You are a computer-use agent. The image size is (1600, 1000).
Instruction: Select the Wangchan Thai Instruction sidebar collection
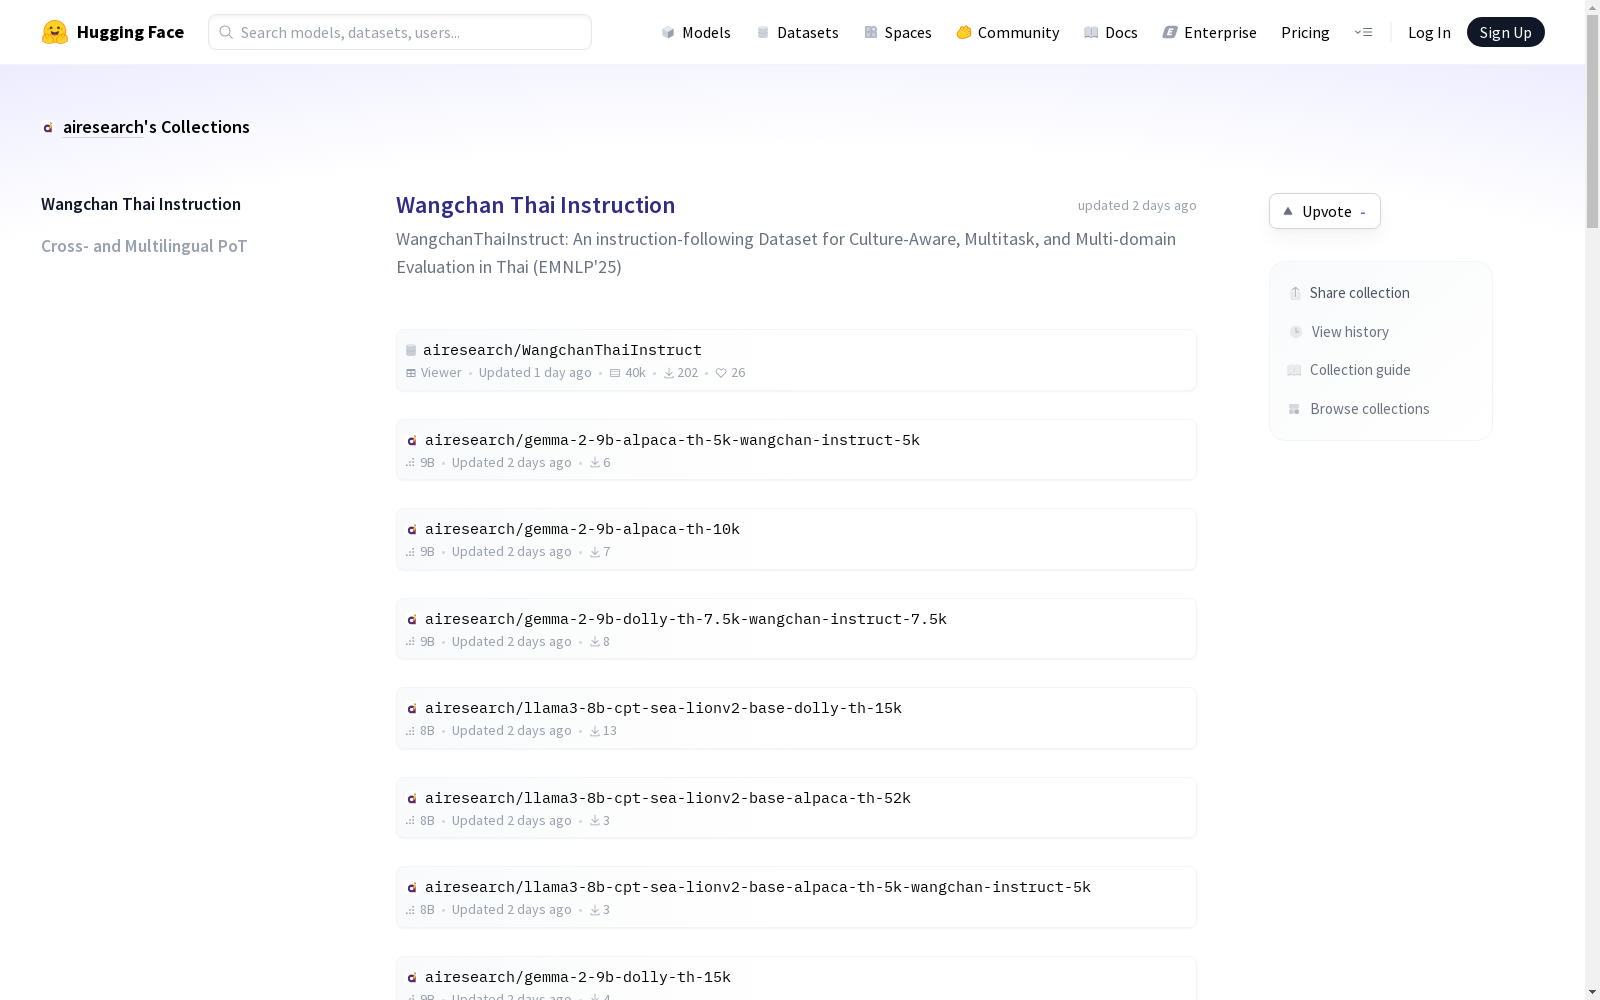click(x=141, y=204)
